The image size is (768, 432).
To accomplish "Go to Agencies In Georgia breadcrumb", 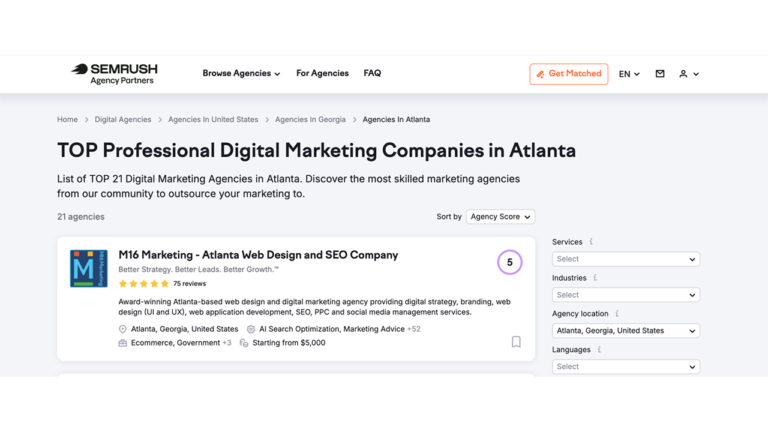I will coord(310,120).
